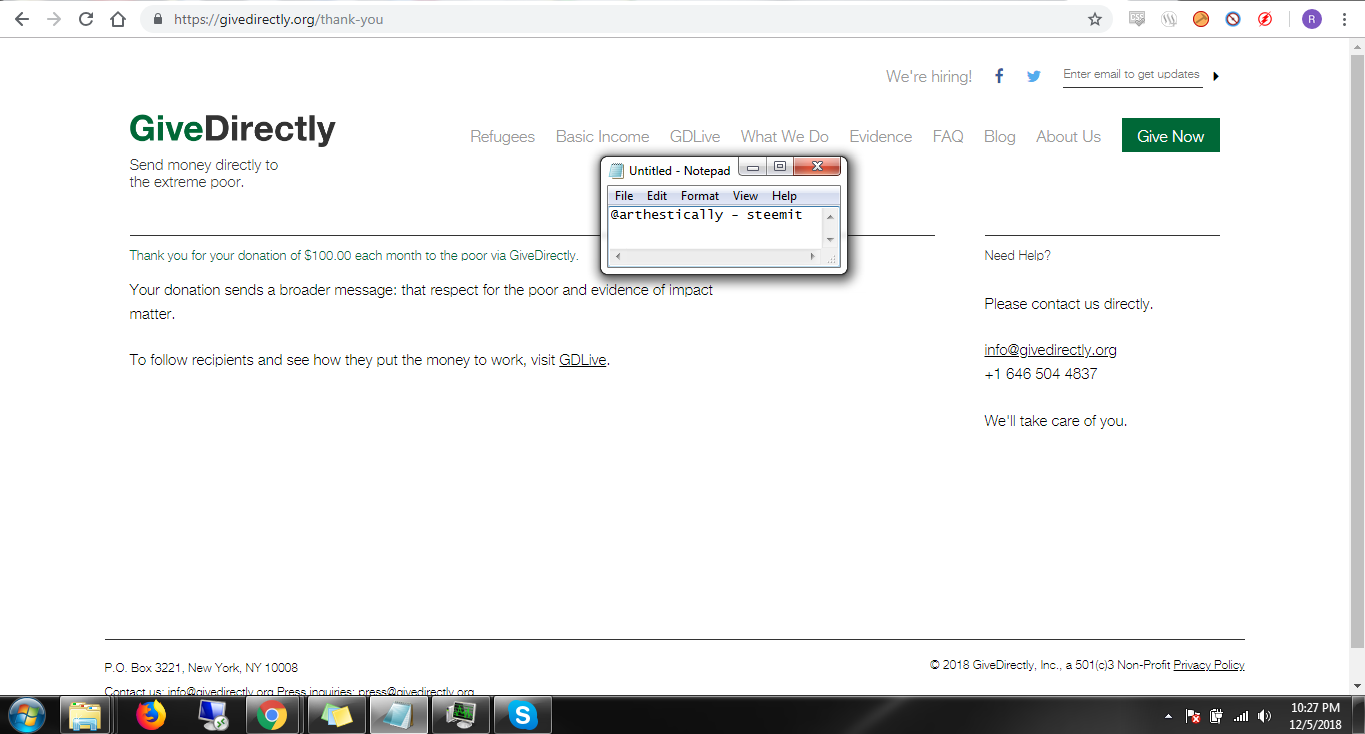This screenshot has width=1365, height=734.
Task: Open Notepad's Edit menu
Action: (x=657, y=196)
